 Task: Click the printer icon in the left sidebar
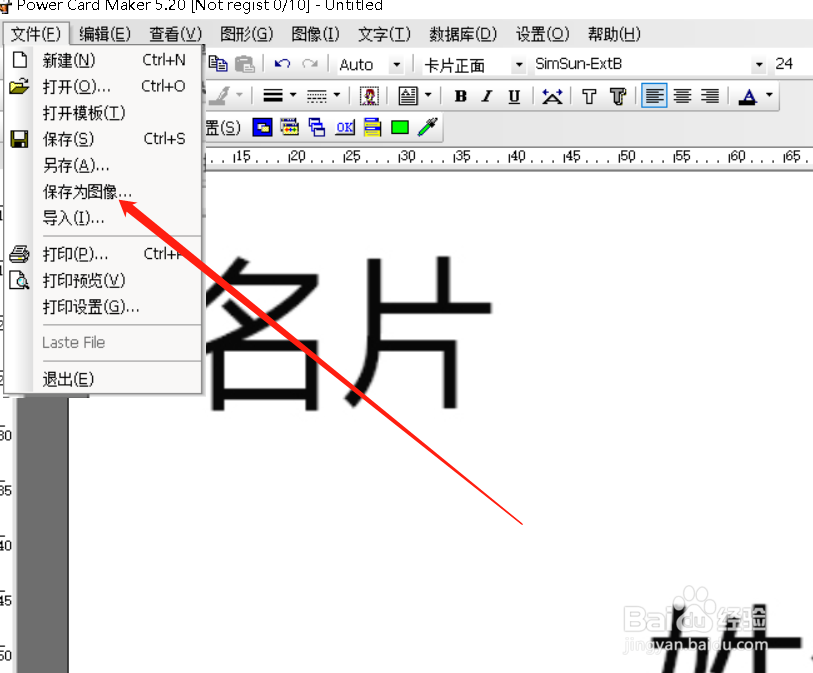(18, 253)
